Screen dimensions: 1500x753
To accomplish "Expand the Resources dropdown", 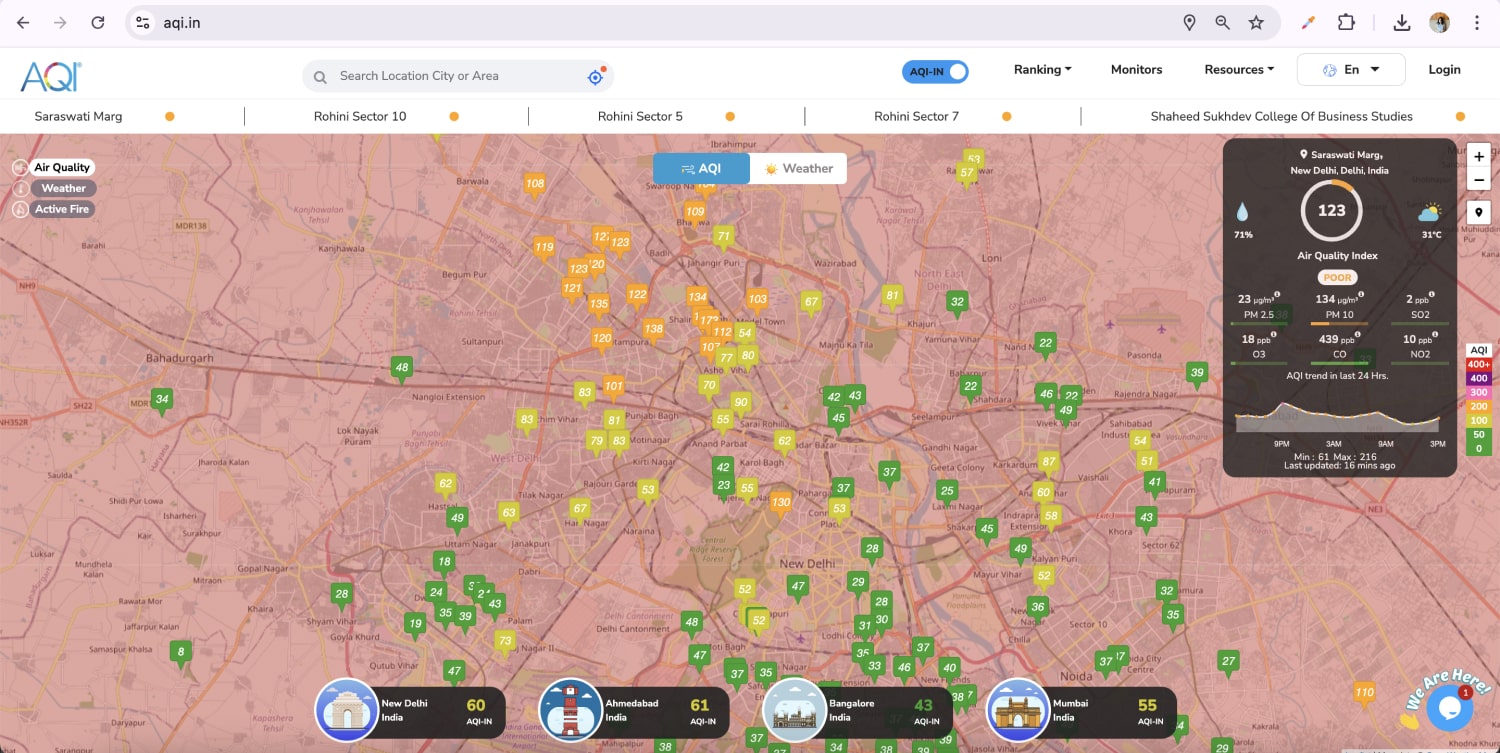I will (x=1239, y=70).
